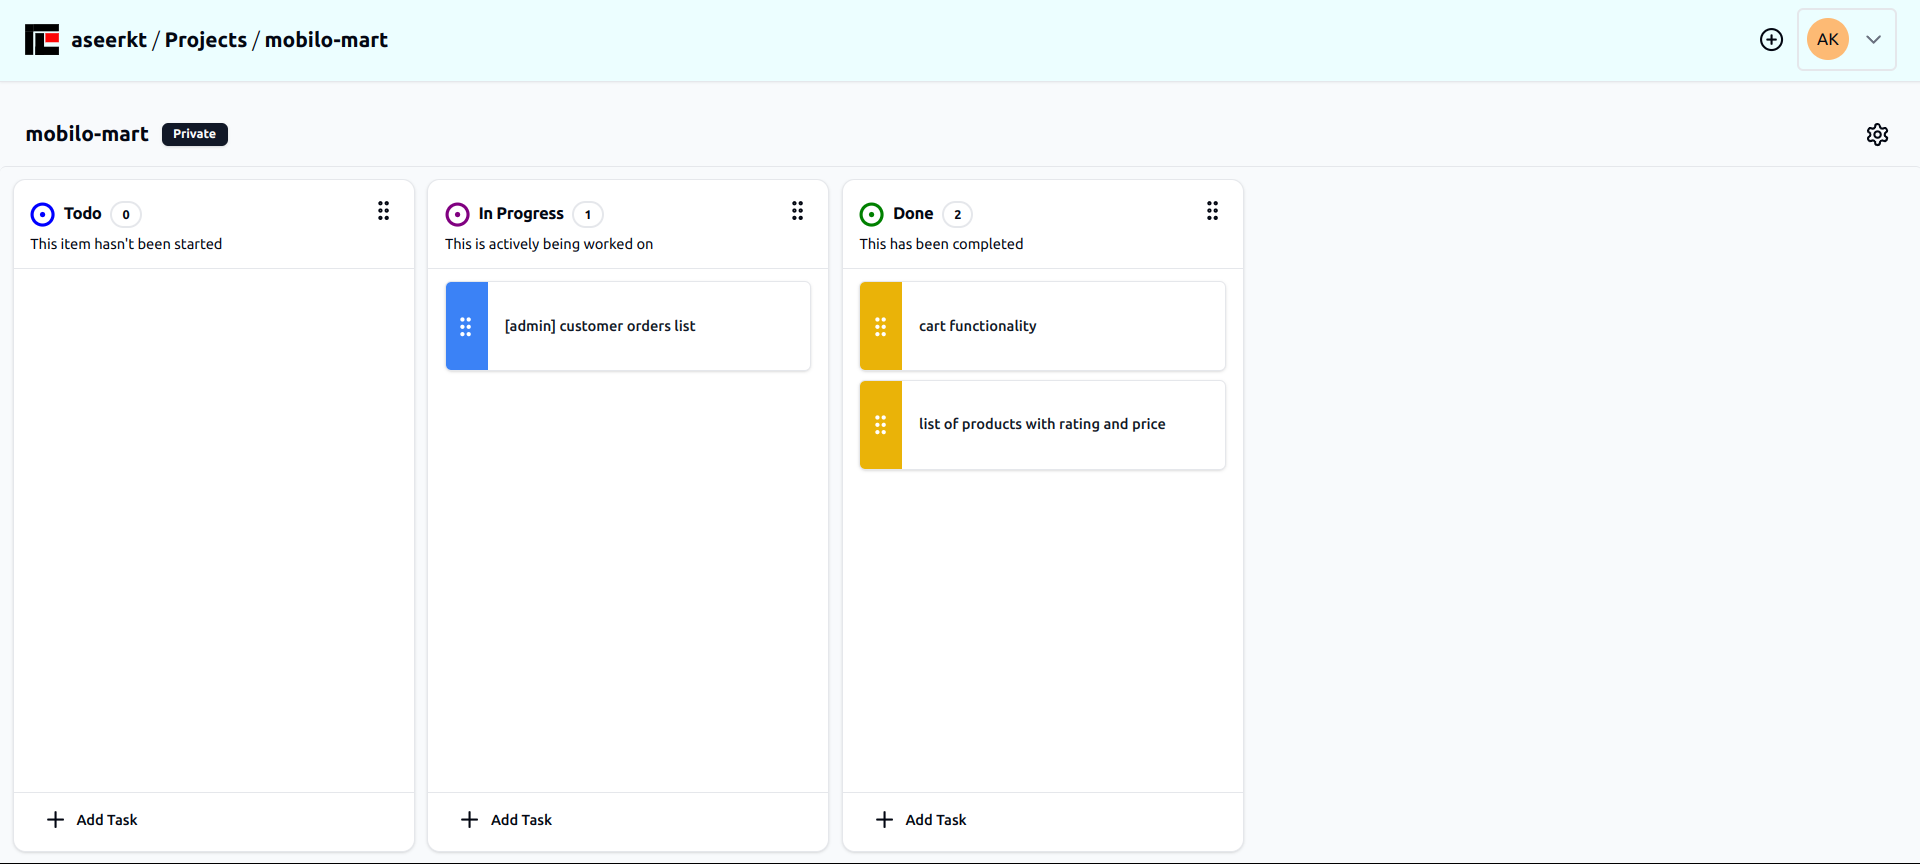Open project settings gear icon
This screenshot has height=864, width=1920.
point(1877,134)
